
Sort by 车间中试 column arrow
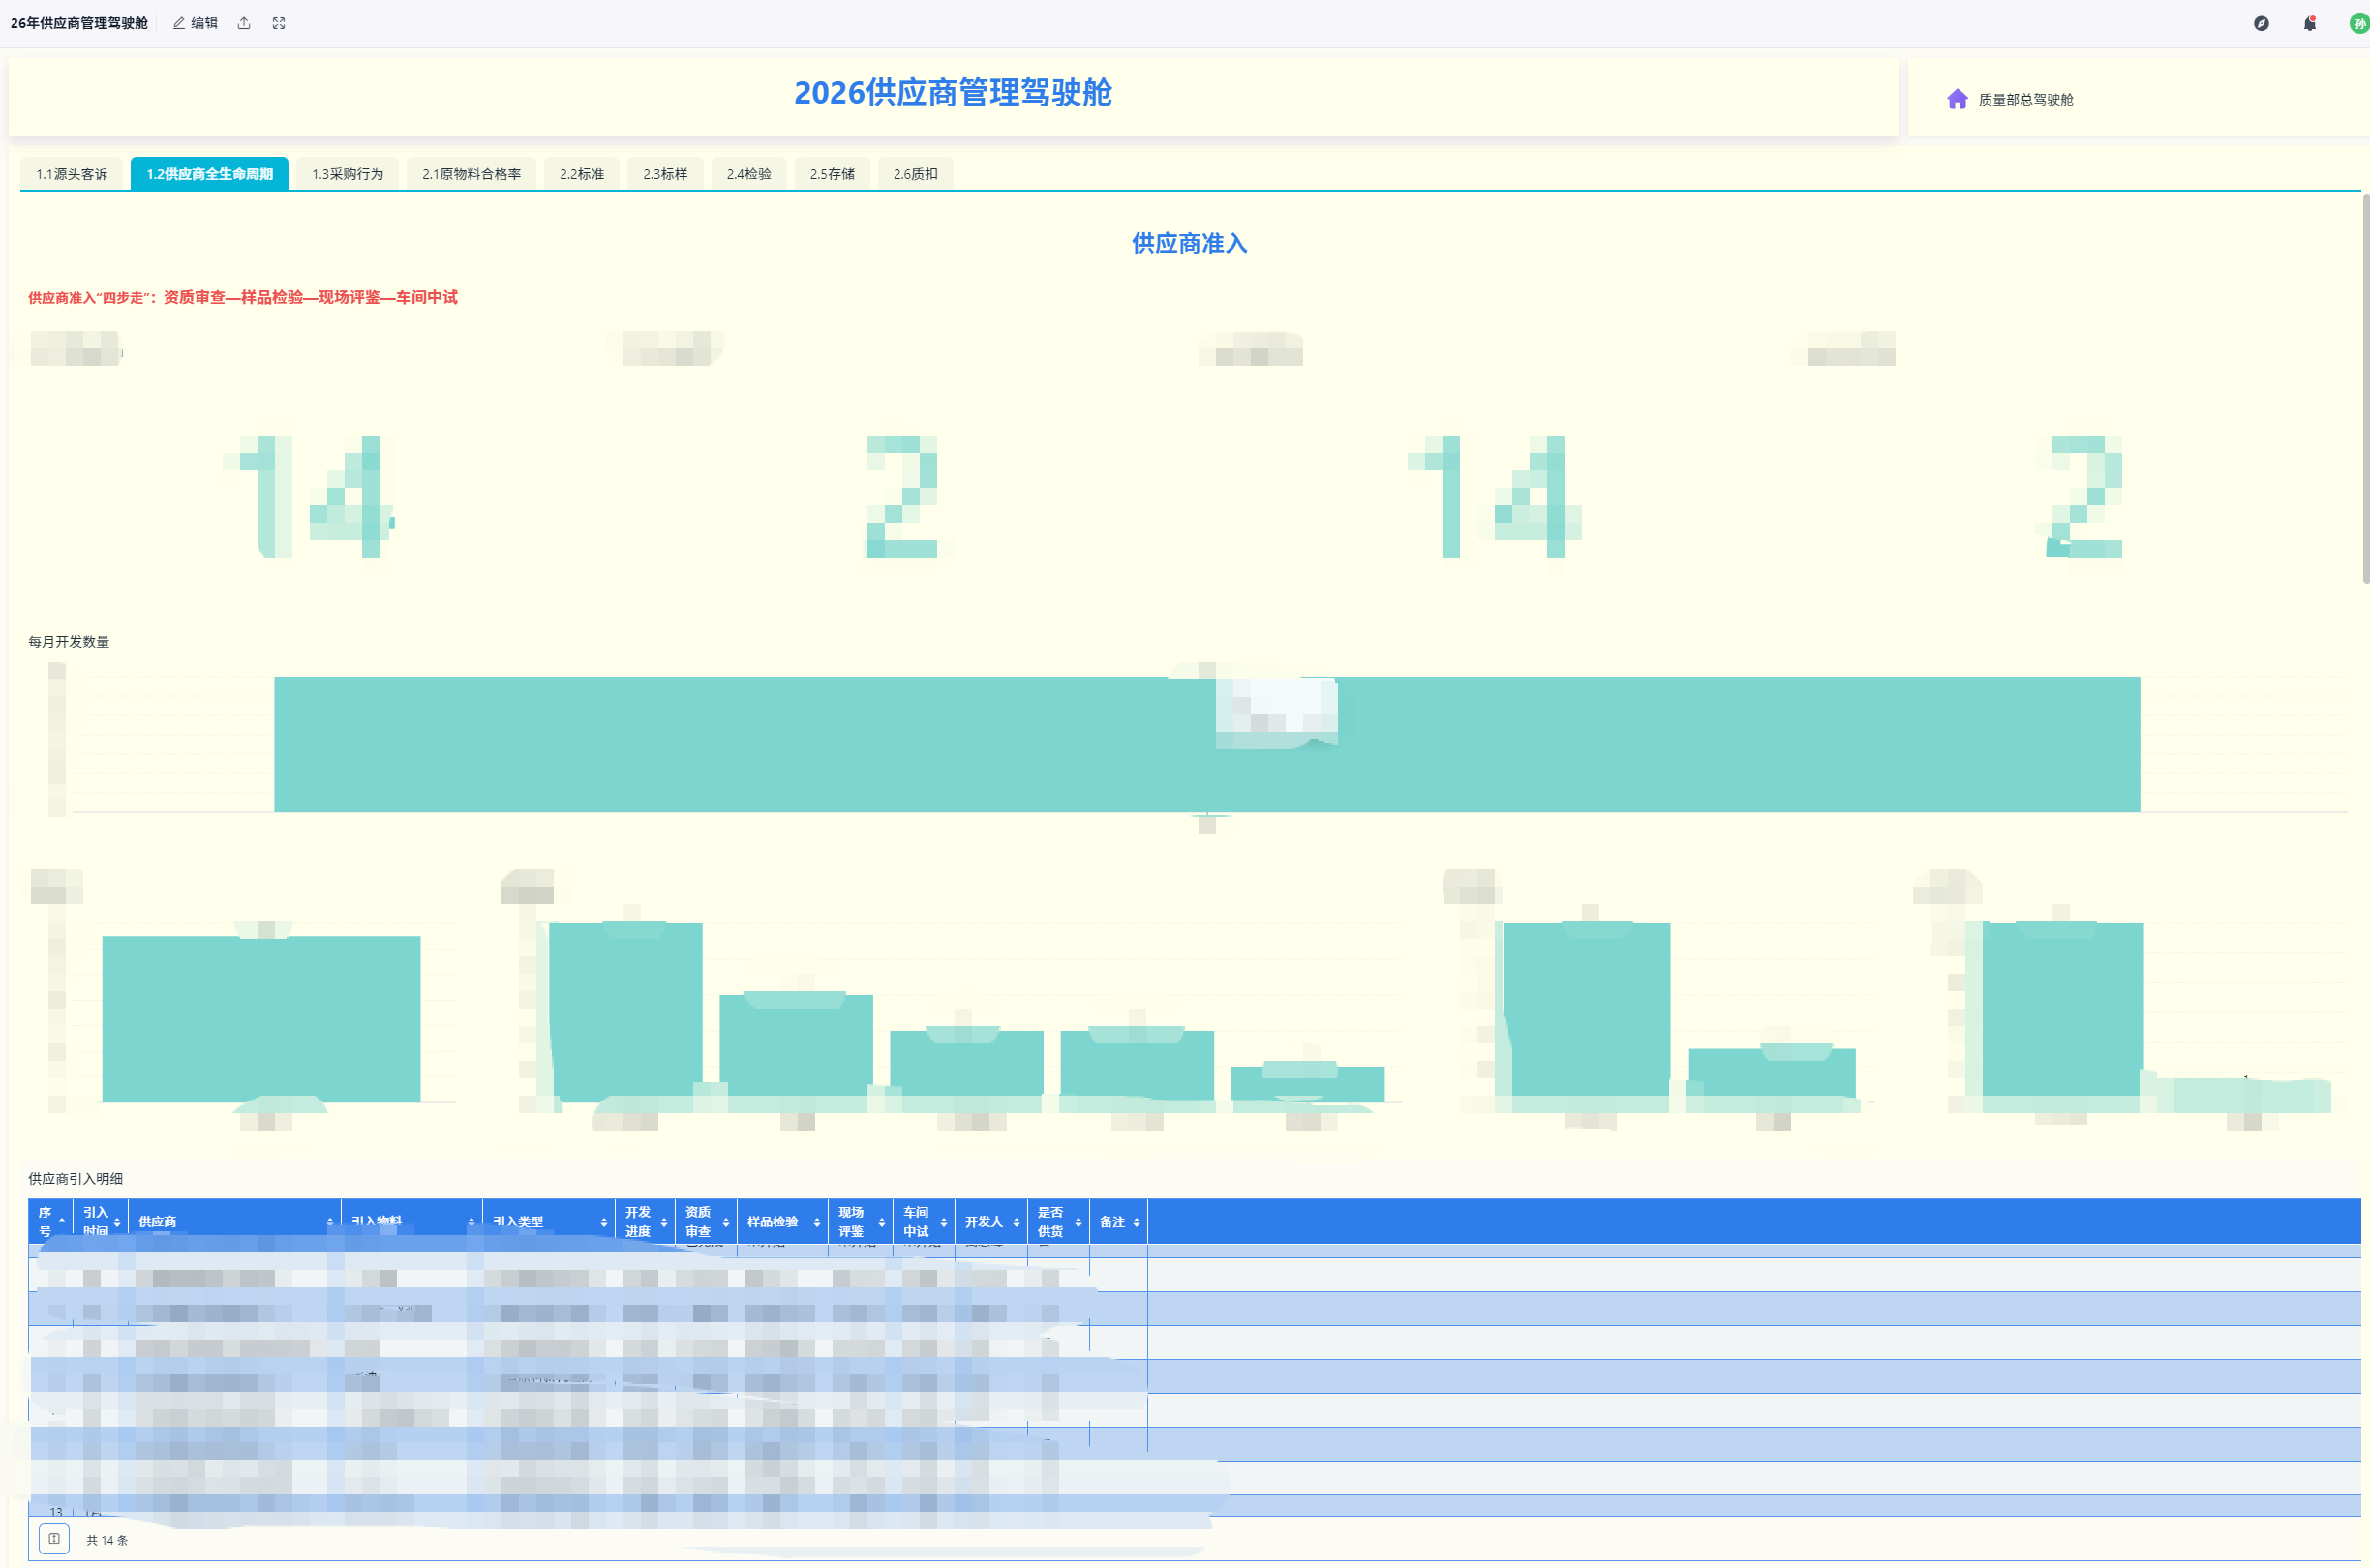pyautogui.click(x=944, y=1222)
